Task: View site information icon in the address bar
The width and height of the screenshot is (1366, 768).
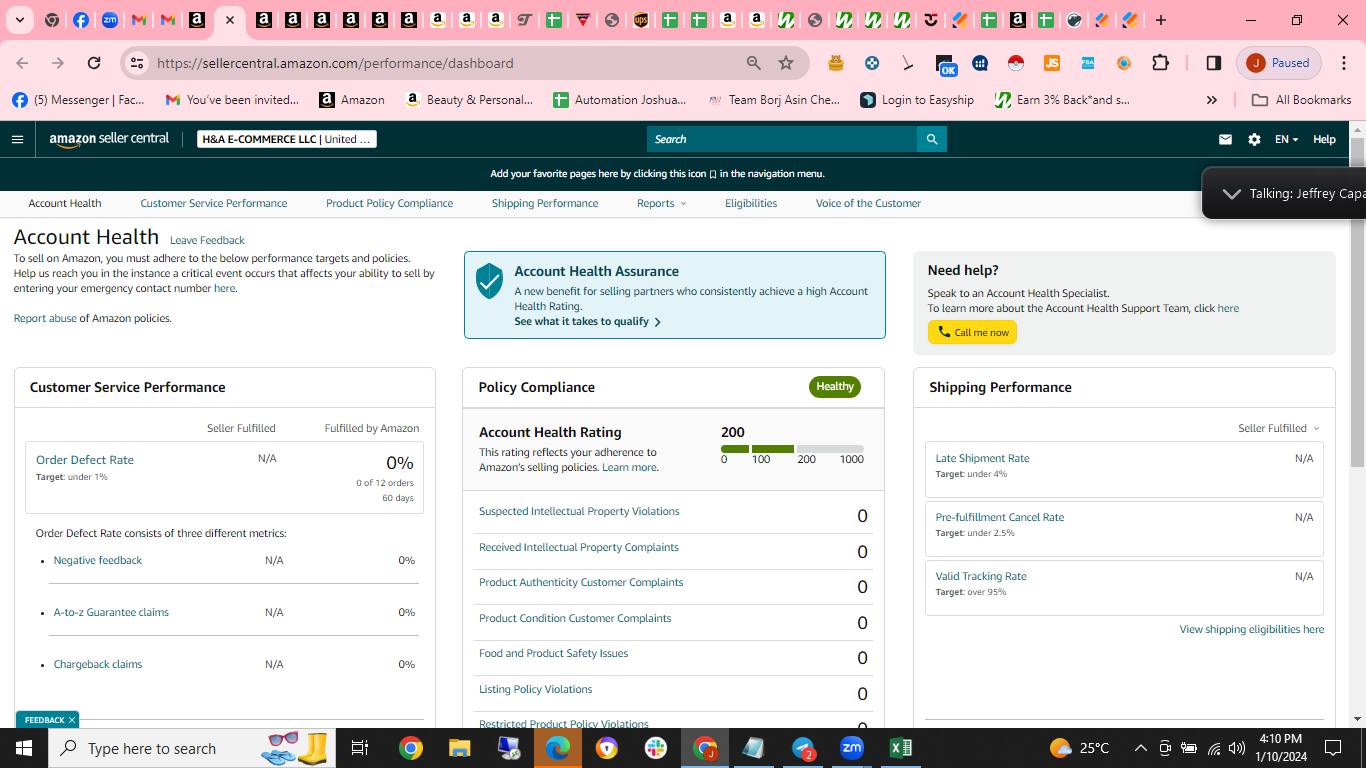Action: [x=138, y=63]
